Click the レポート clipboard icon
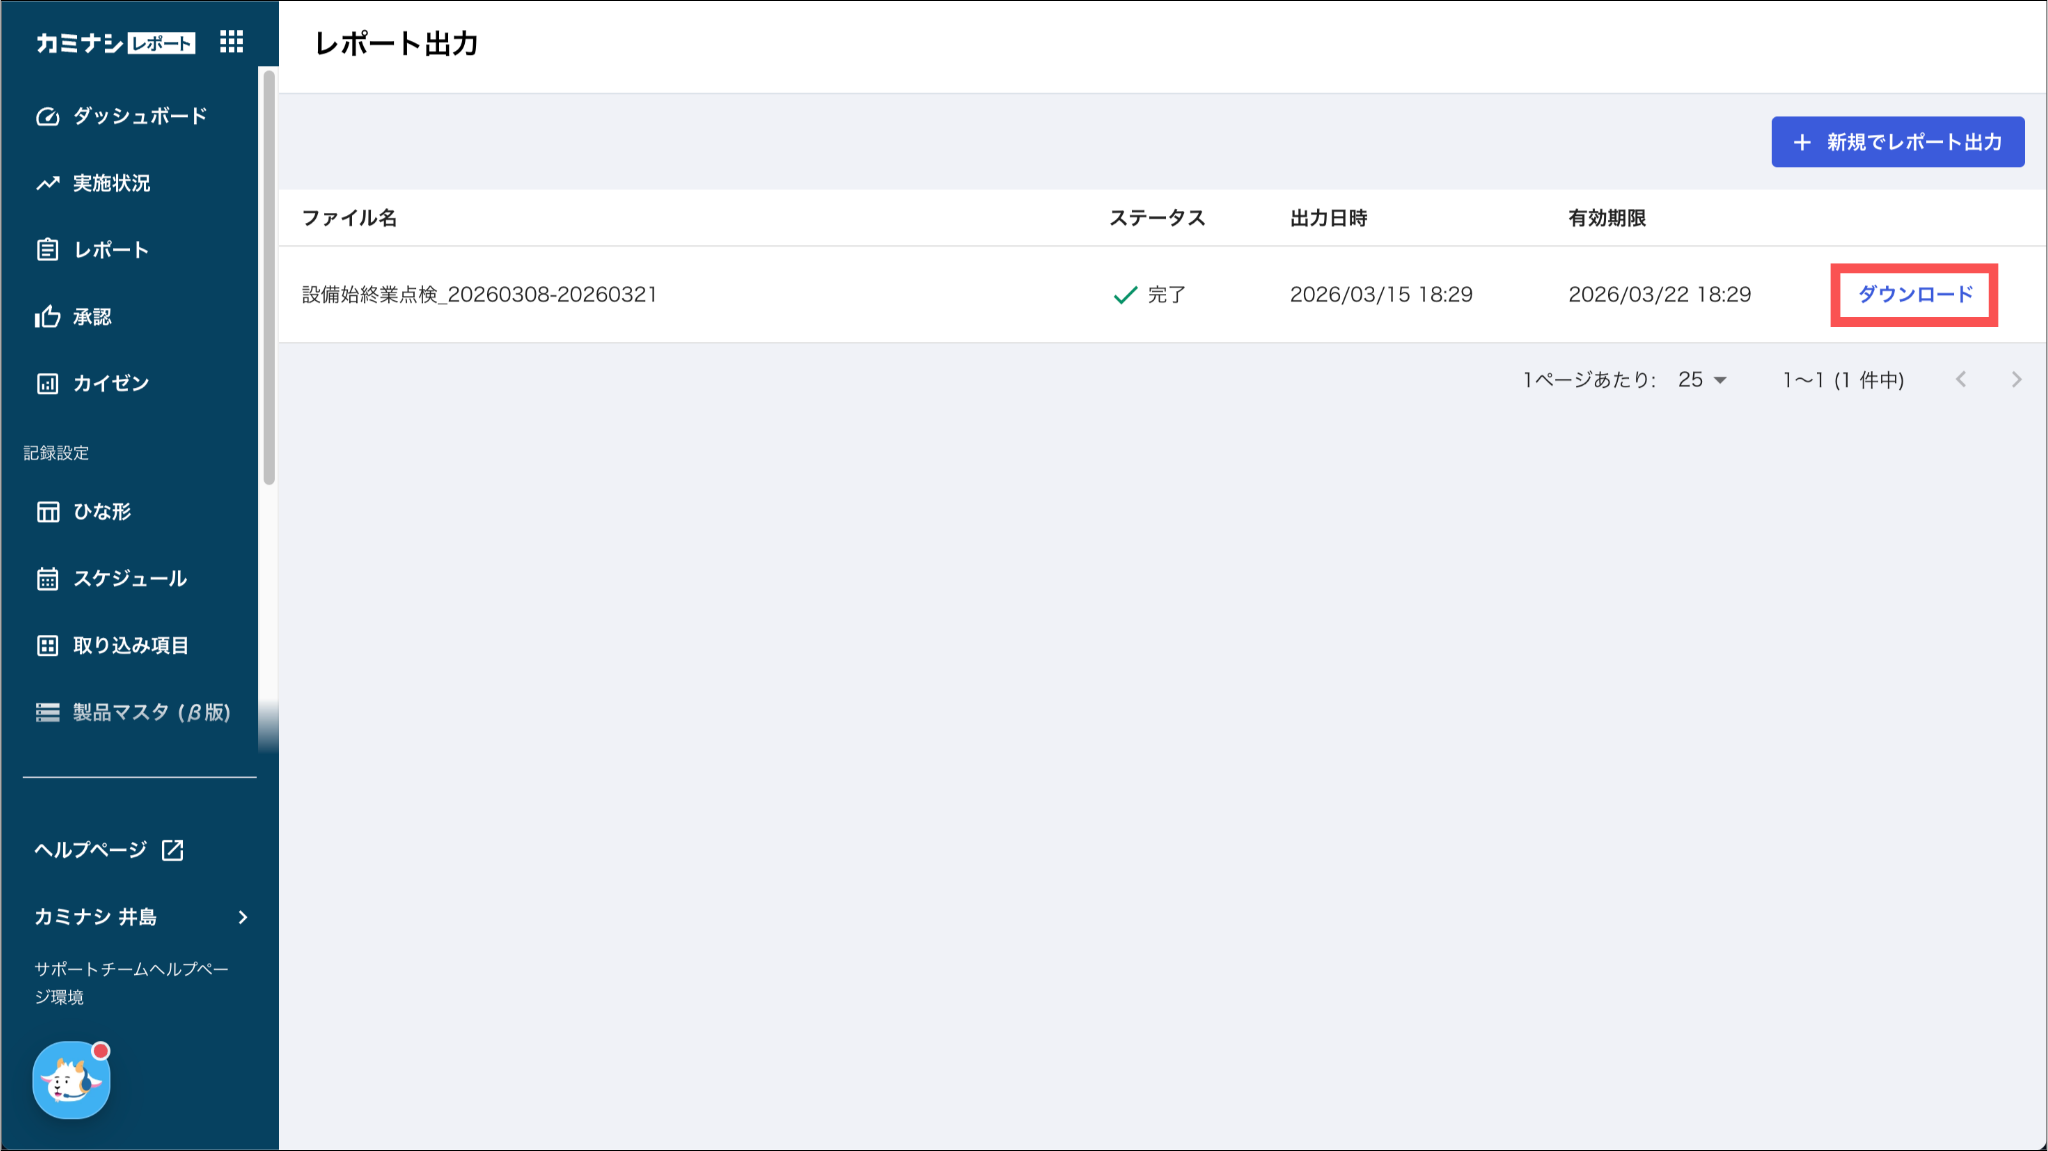This screenshot has width=2048, height=1151. 47,250
